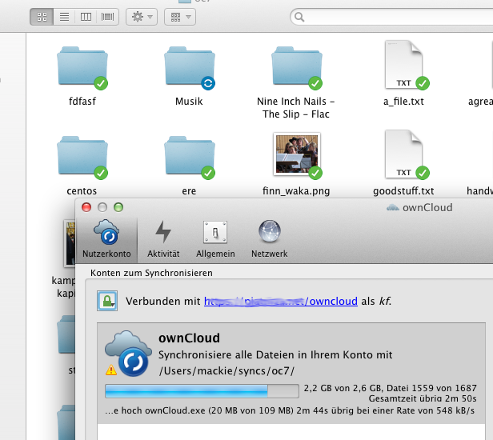
Task: Switch Finder to list view
Action: click(x=64, y=17)
